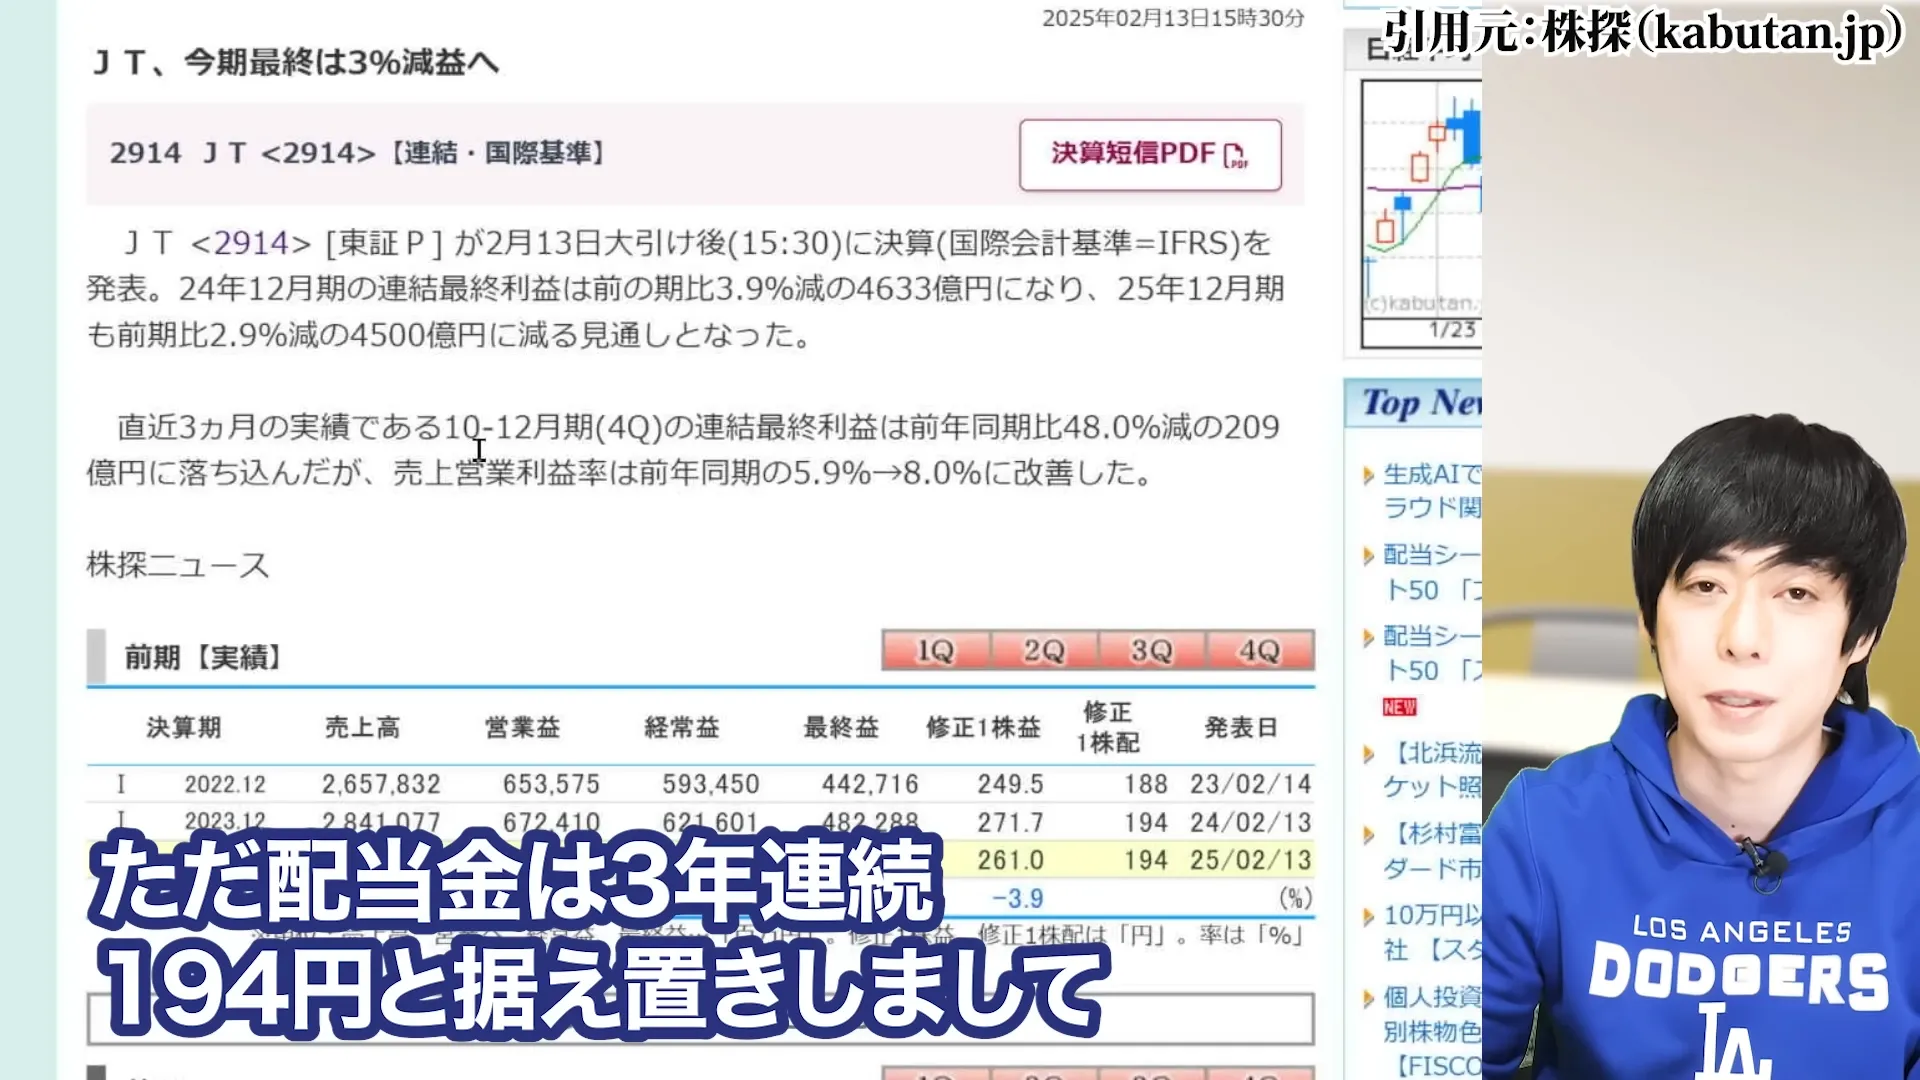Select the 1Q tab in 前期【実績】
The width and height of the screenshot is (1920, 1080).
936,651
